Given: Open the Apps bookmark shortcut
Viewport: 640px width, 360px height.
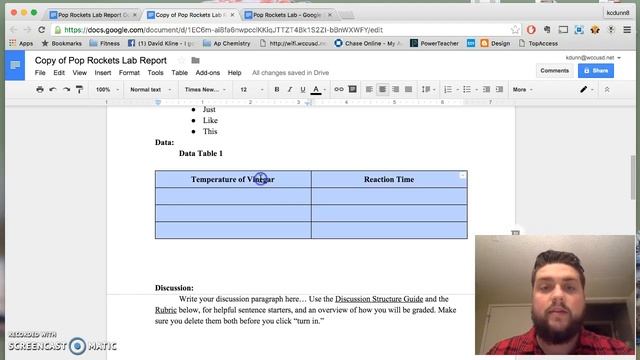Looking at the screenshot, I should point(21,43).
